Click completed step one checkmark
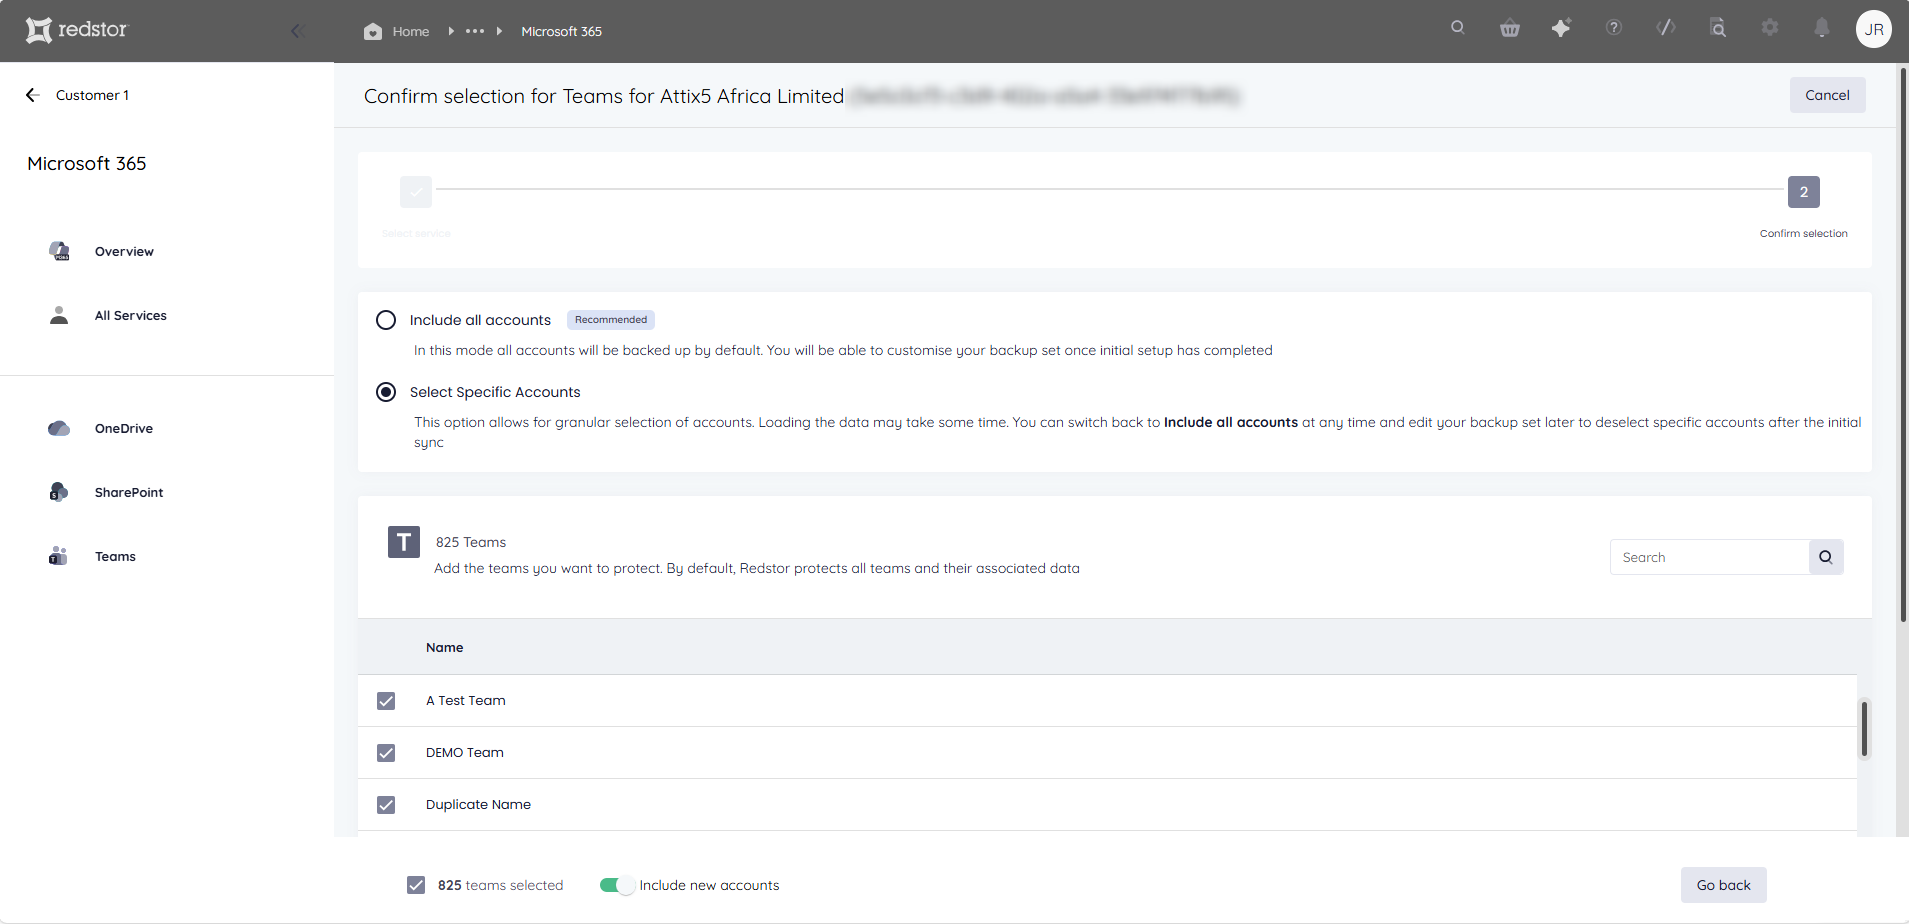The width and height of the screenshot is (1909, 924). pyautogui.click(x=416, y=192)
